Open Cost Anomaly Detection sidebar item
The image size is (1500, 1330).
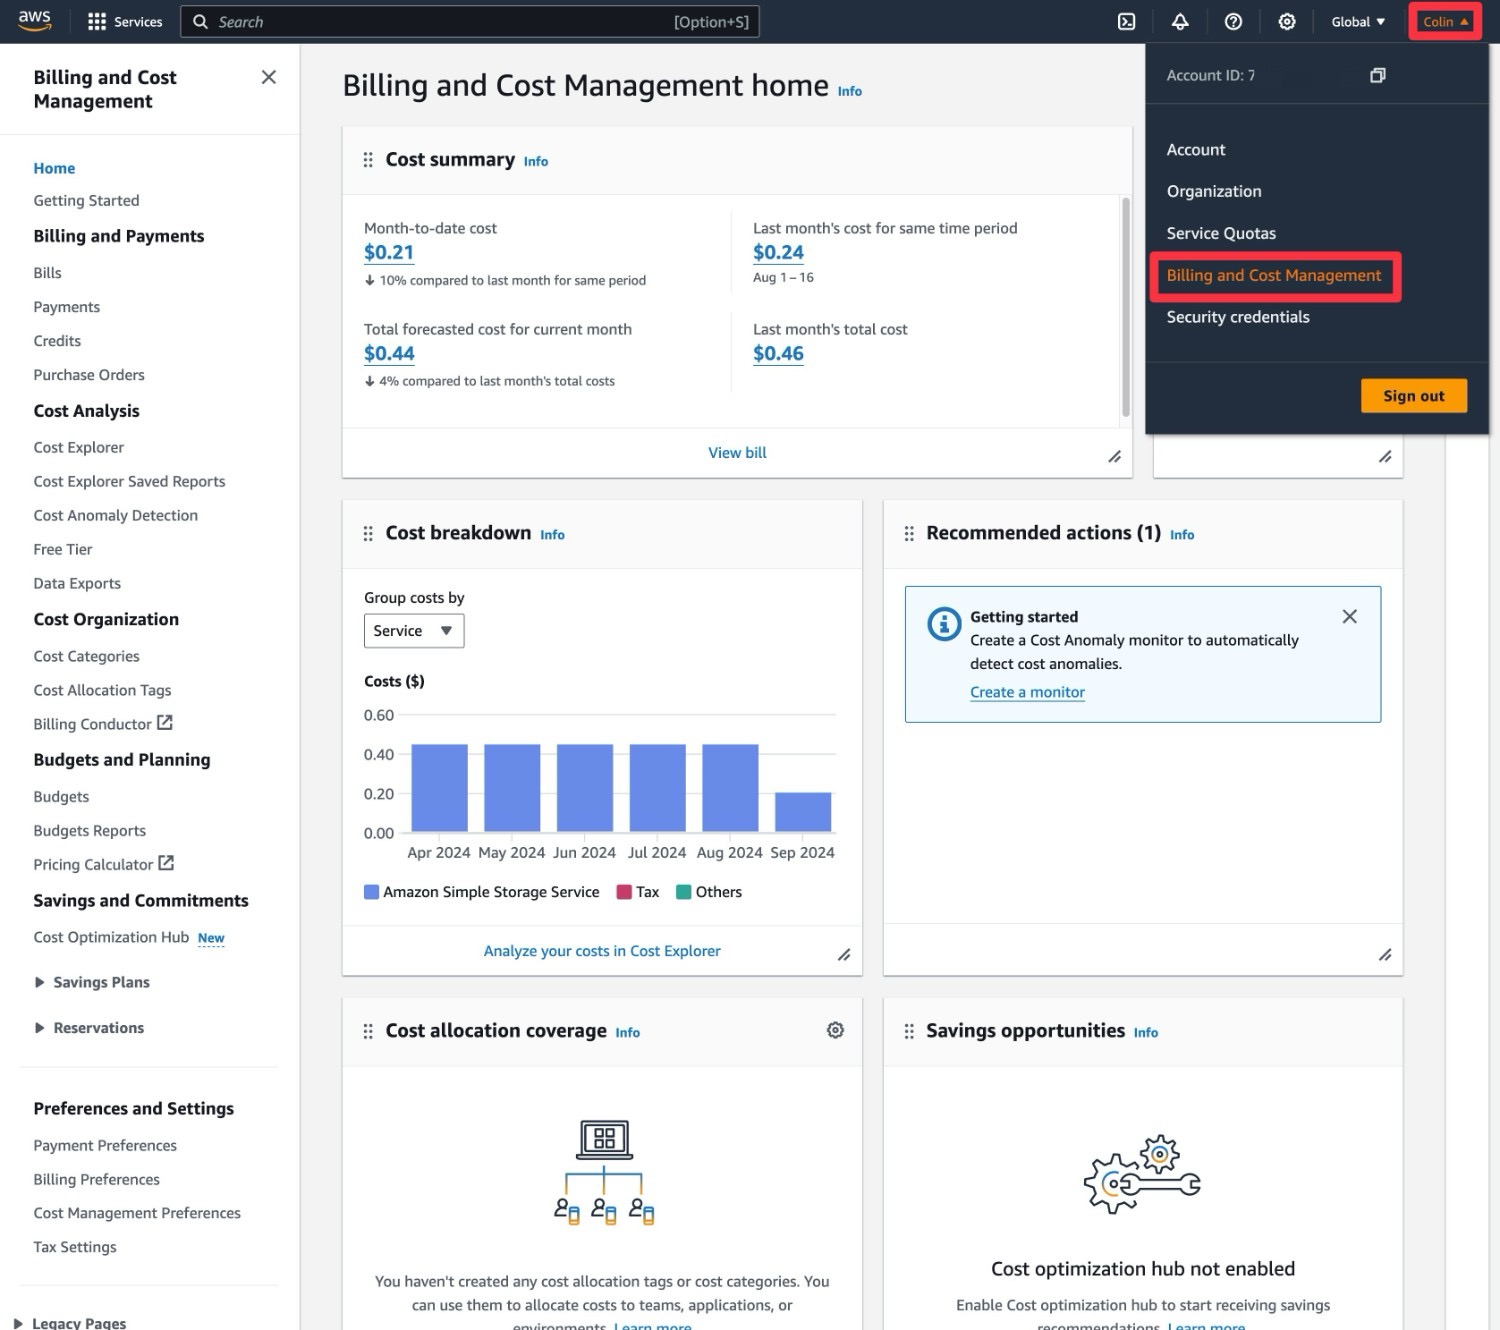pyautogui.click(x=116, y=516)
